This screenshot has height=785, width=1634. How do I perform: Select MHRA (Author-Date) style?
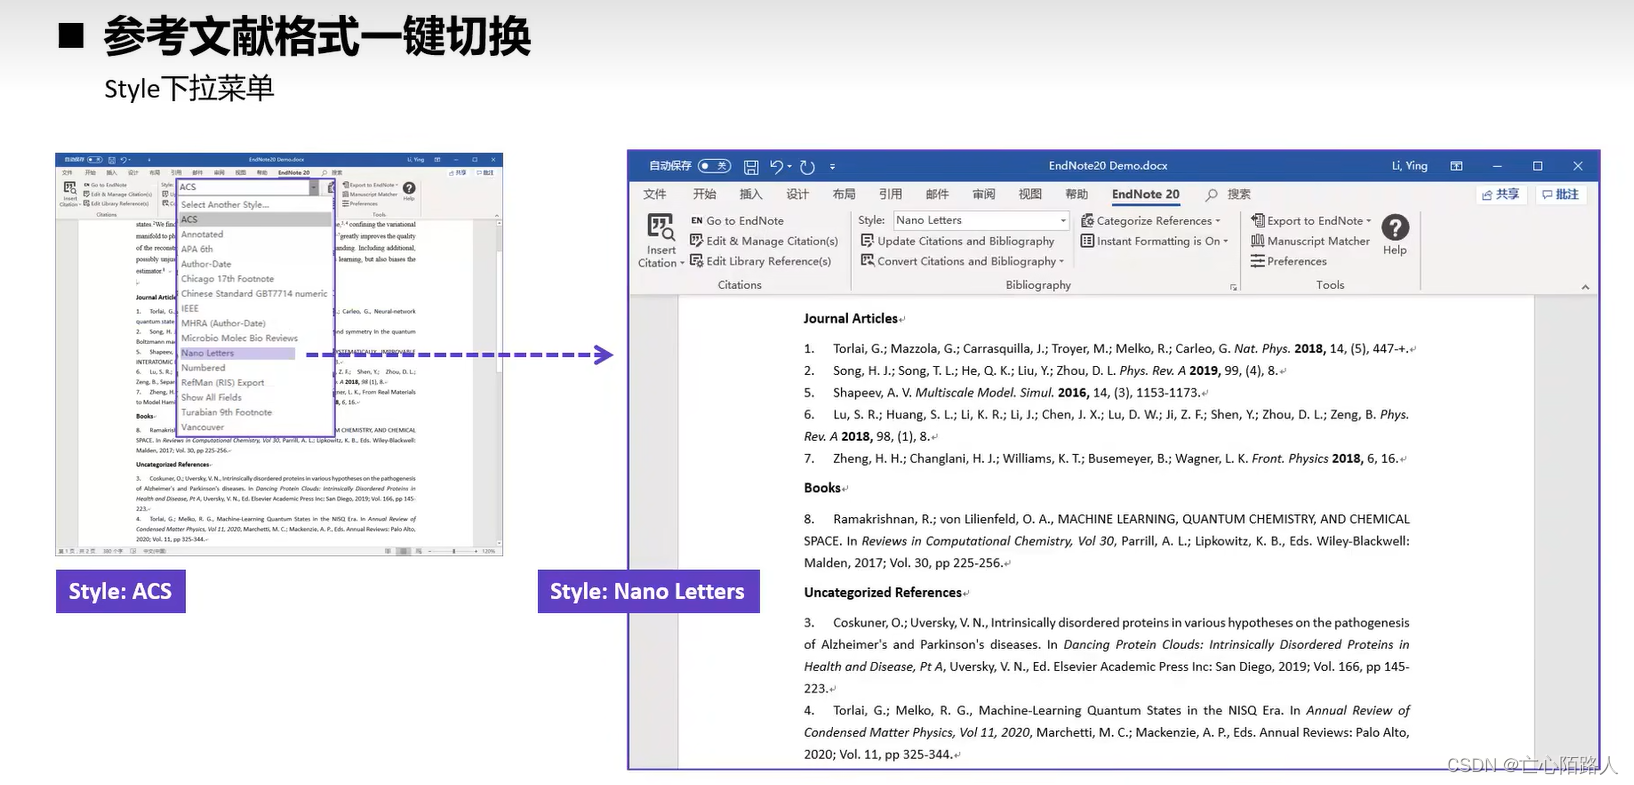[x=255, y=323]
